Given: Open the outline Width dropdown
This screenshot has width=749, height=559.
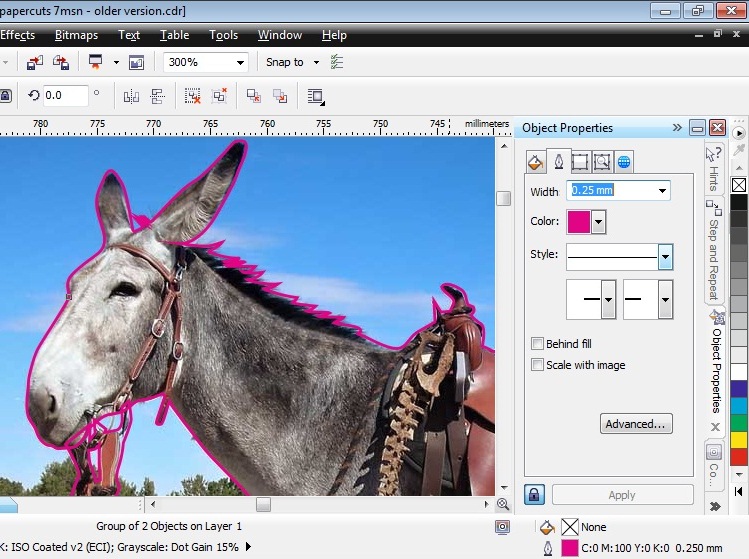Looking at the screenshot, I should tap(662, 191).
